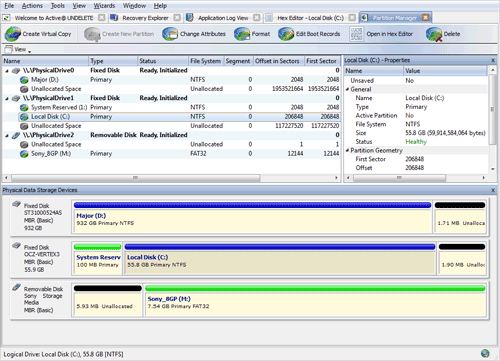Select the 5.93 MB Unallocated block
500x361 pixels.
point(108,300)
